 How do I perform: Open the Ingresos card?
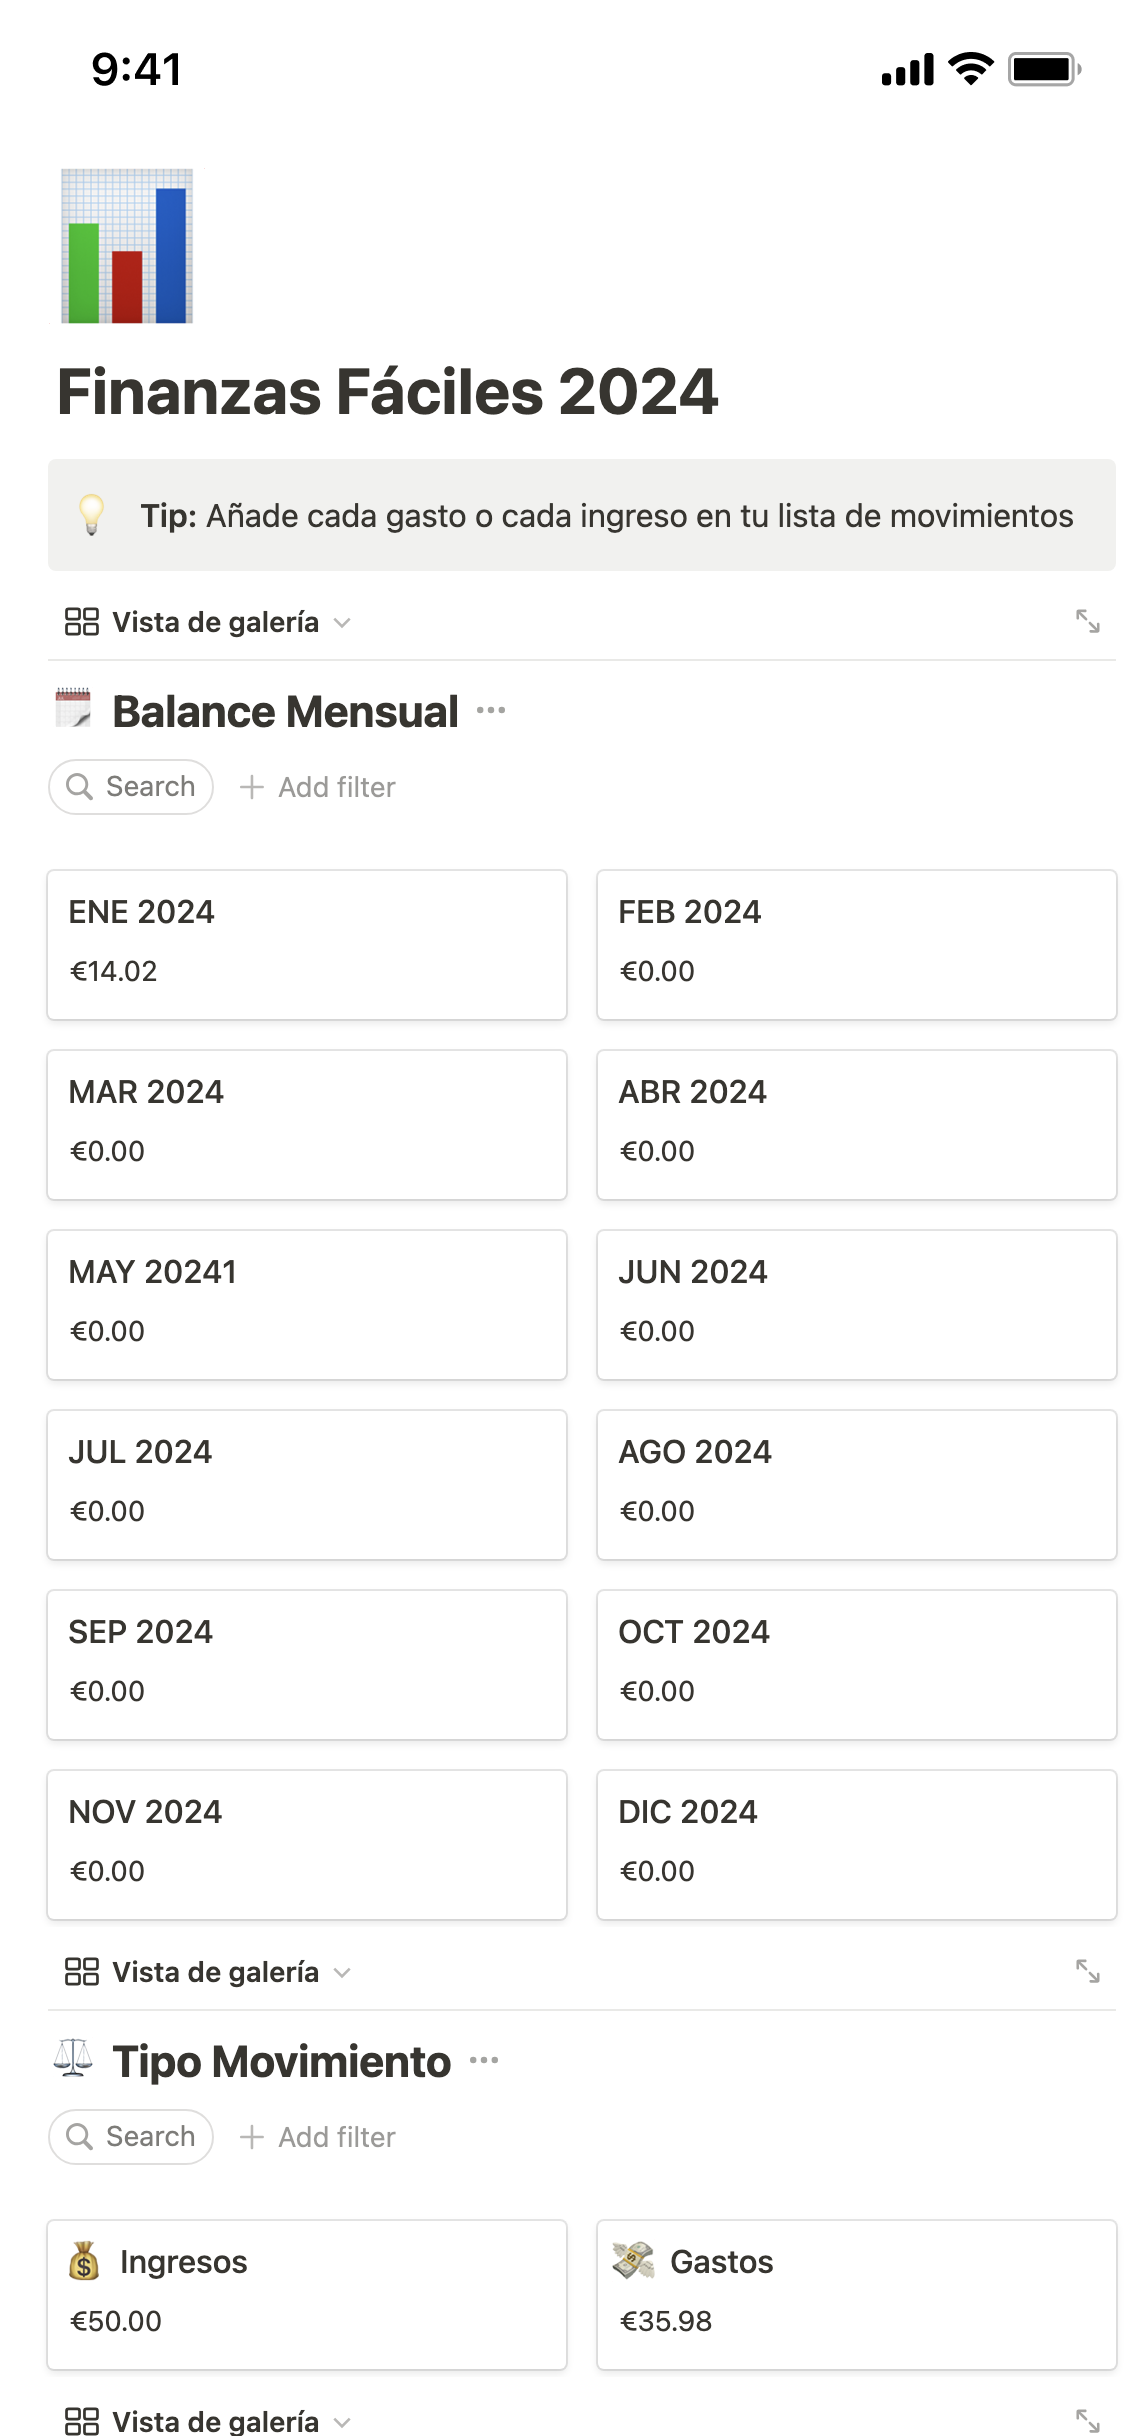click(x=307, y=2295)
